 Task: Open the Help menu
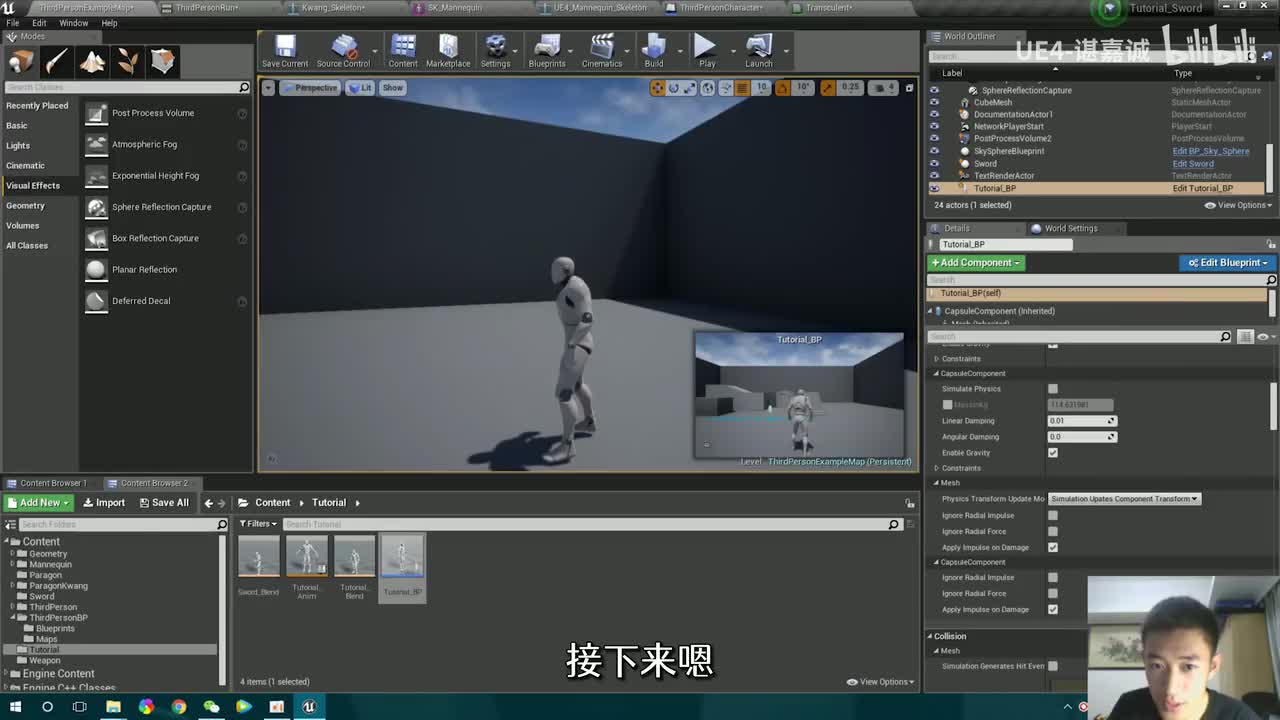pyautogui.click(x=109, y=23)
